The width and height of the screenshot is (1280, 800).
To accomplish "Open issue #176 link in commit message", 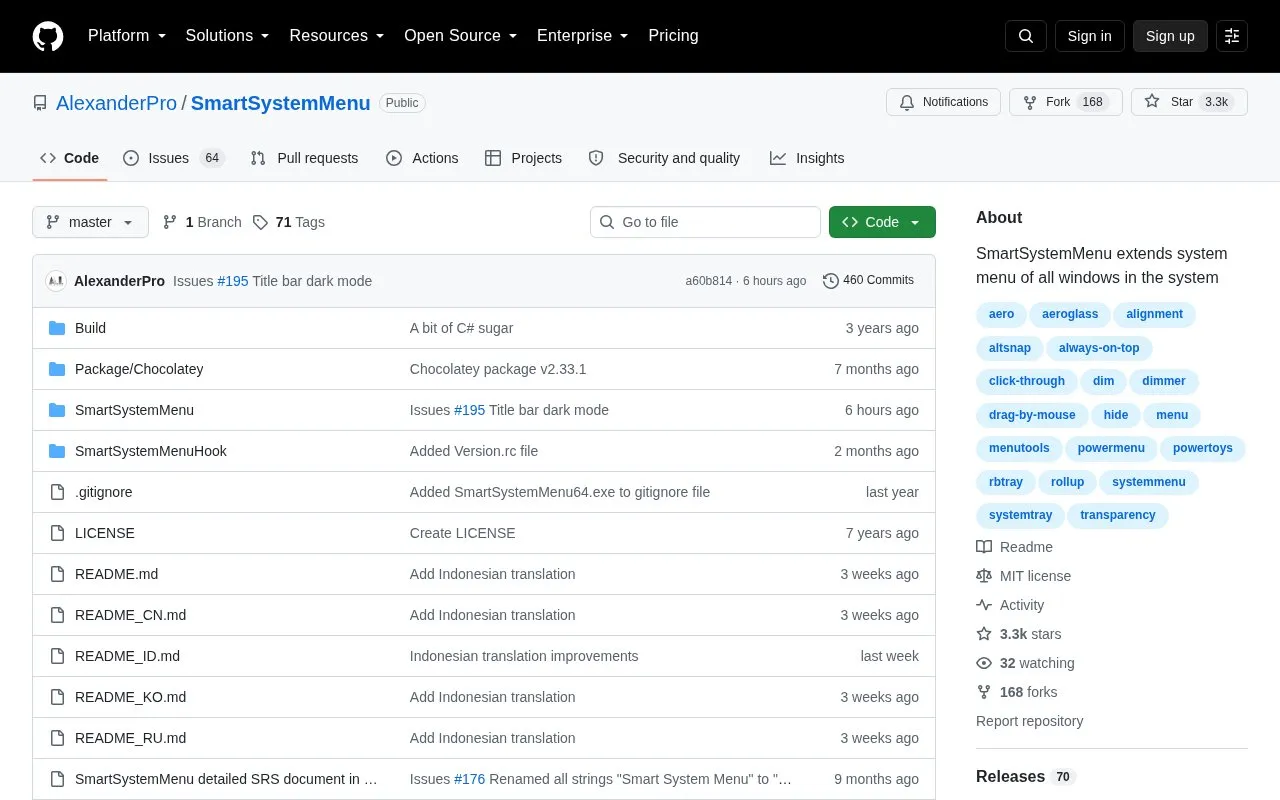I will tap(469, 779).
